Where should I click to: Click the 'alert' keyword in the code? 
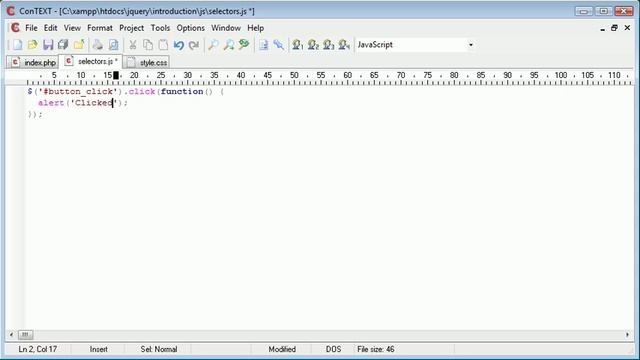point(51,103)
